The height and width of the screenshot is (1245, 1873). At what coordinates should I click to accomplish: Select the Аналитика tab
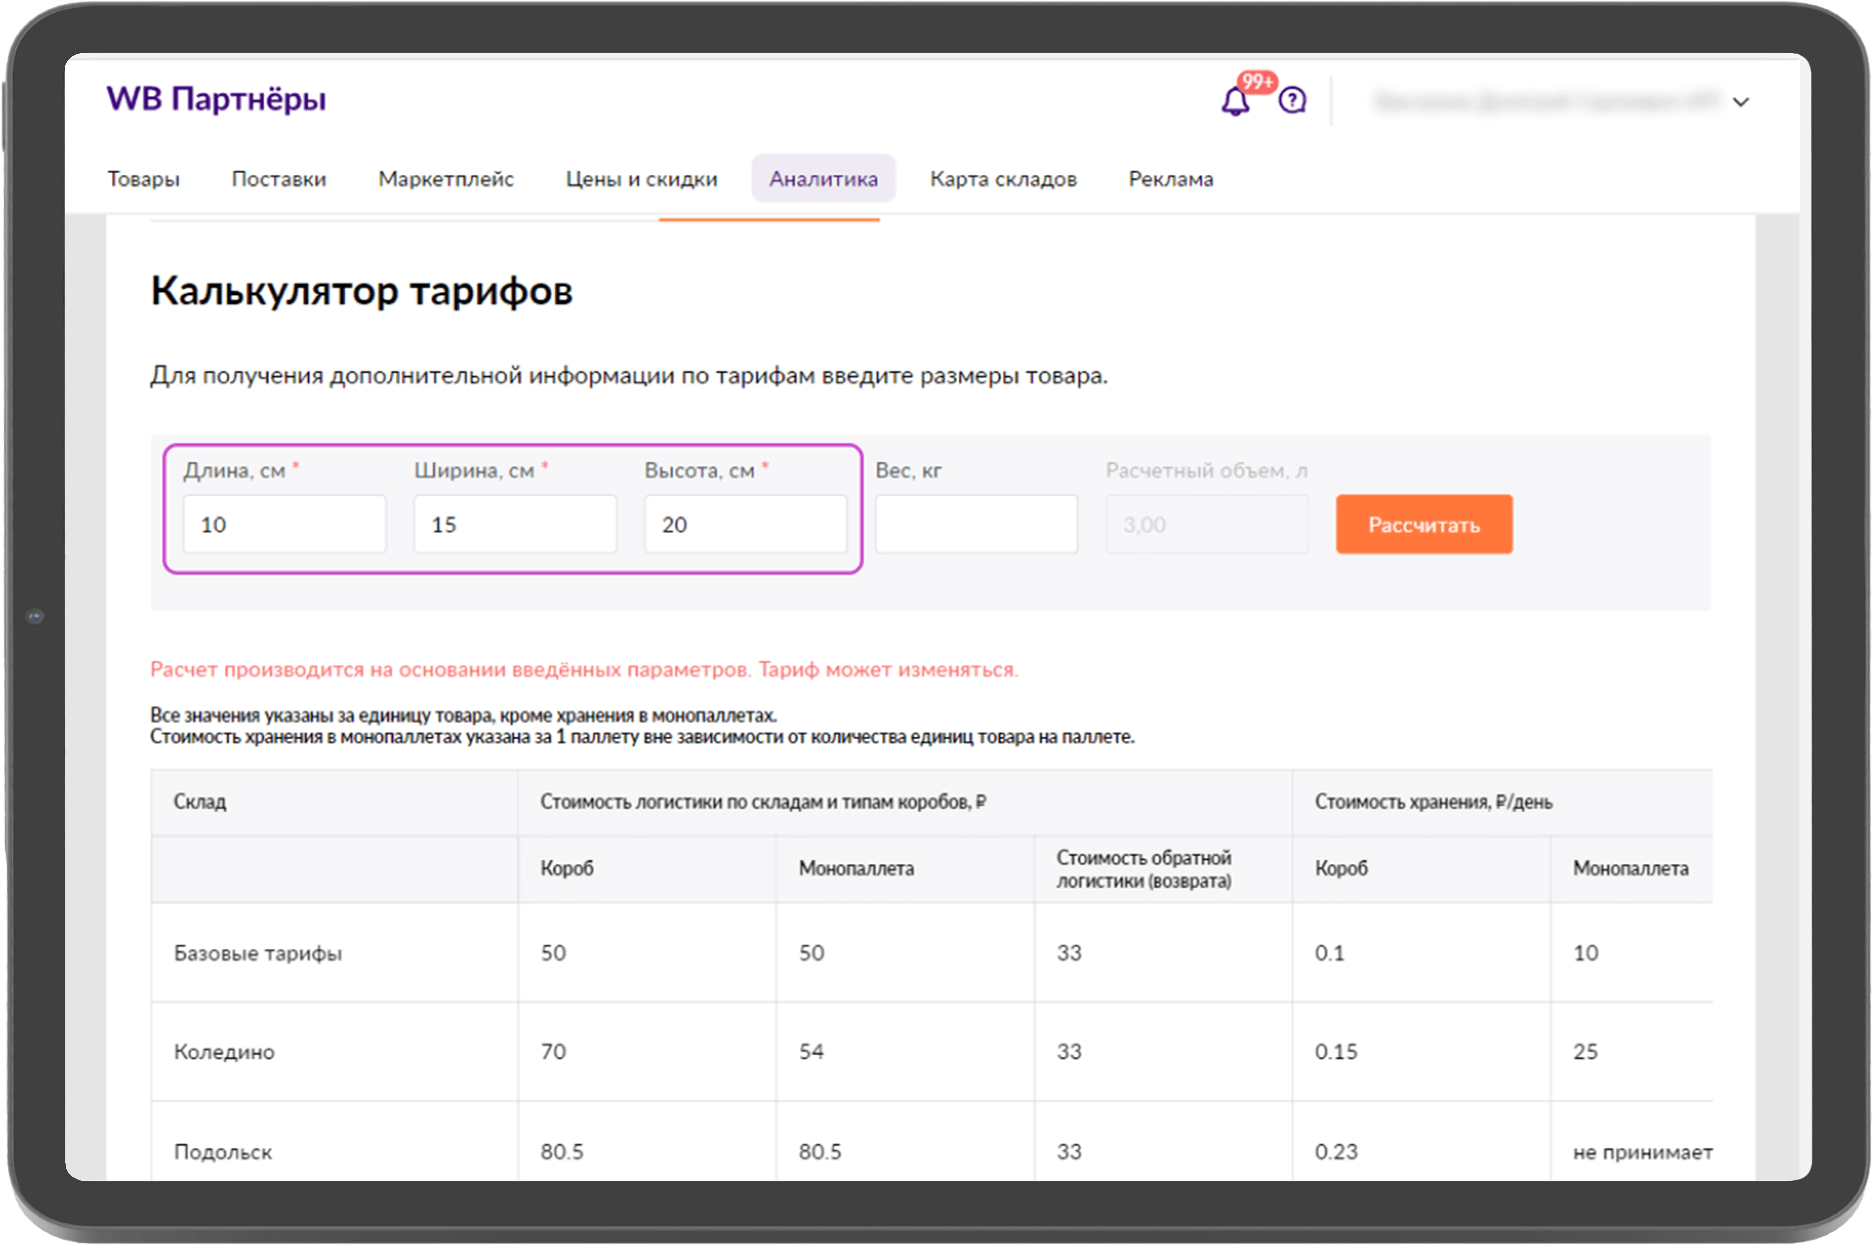(823, 179)
